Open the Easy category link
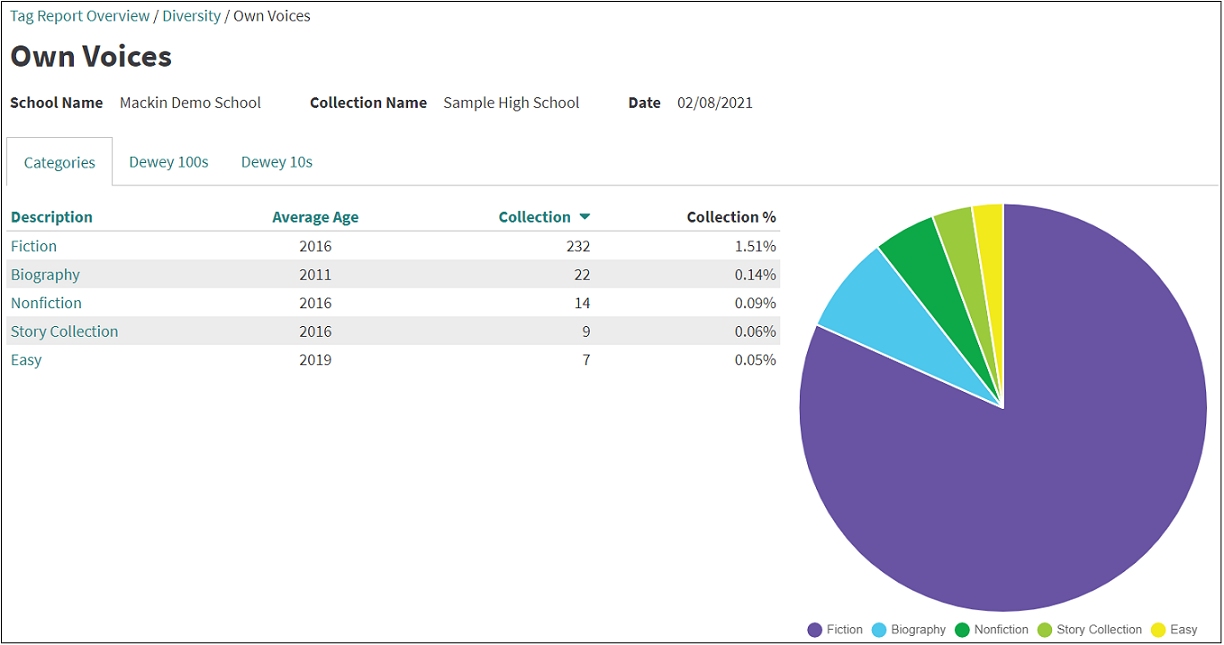Screen dimensions: 1224x645 coord(26,360)
